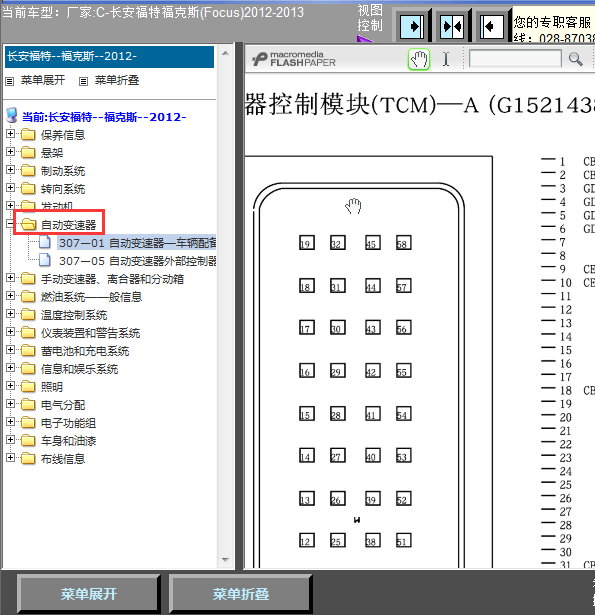Expand the 手动变速器、离合器和分动箱 node

pos(10,278)
